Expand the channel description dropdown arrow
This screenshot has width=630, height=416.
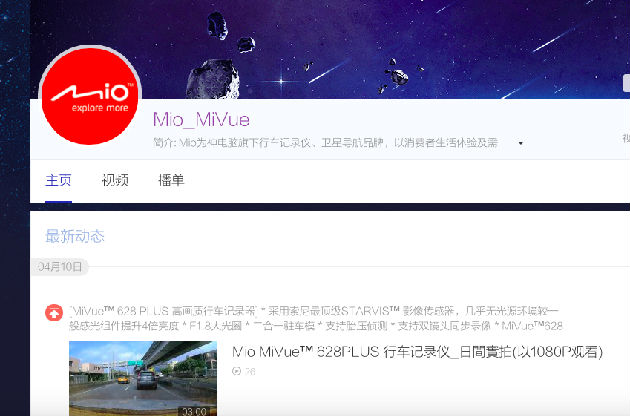point(521,143)
